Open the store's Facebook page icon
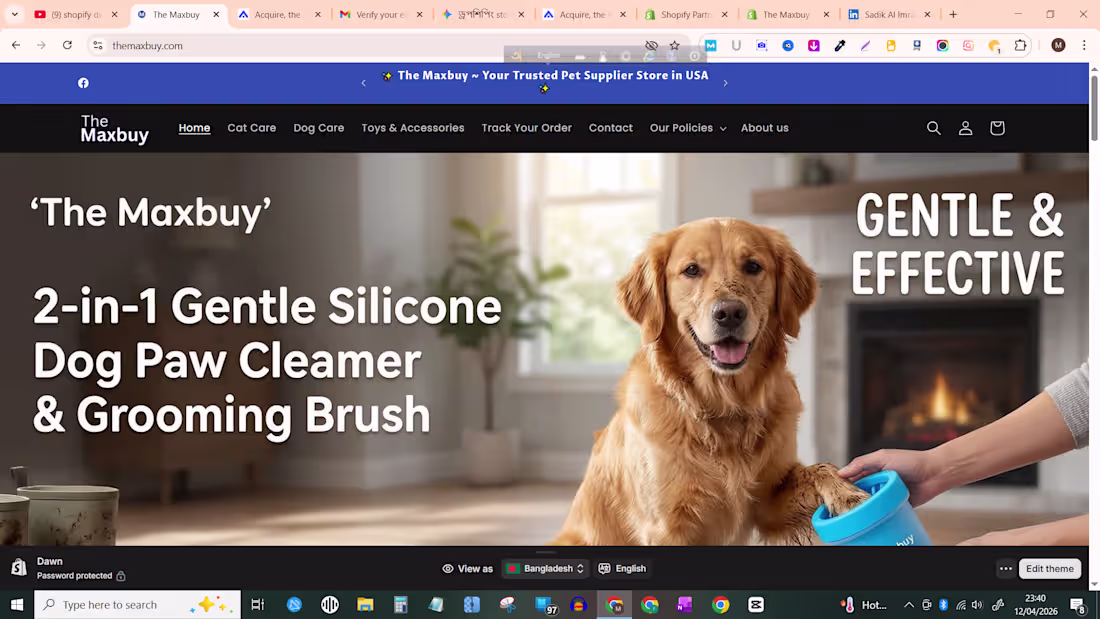This screenshot has width=1100, height=619. 83,83
